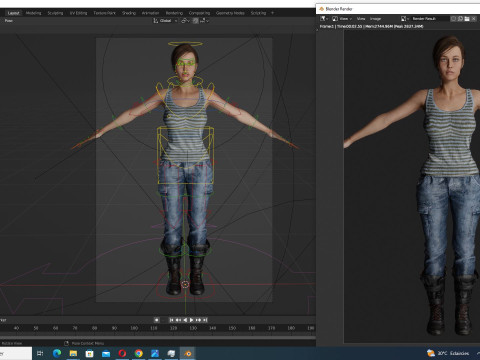Viewport: 480px width, 360px height.
Task: Open Windows Task View from taskbar
Action: [x=40, y=353]
